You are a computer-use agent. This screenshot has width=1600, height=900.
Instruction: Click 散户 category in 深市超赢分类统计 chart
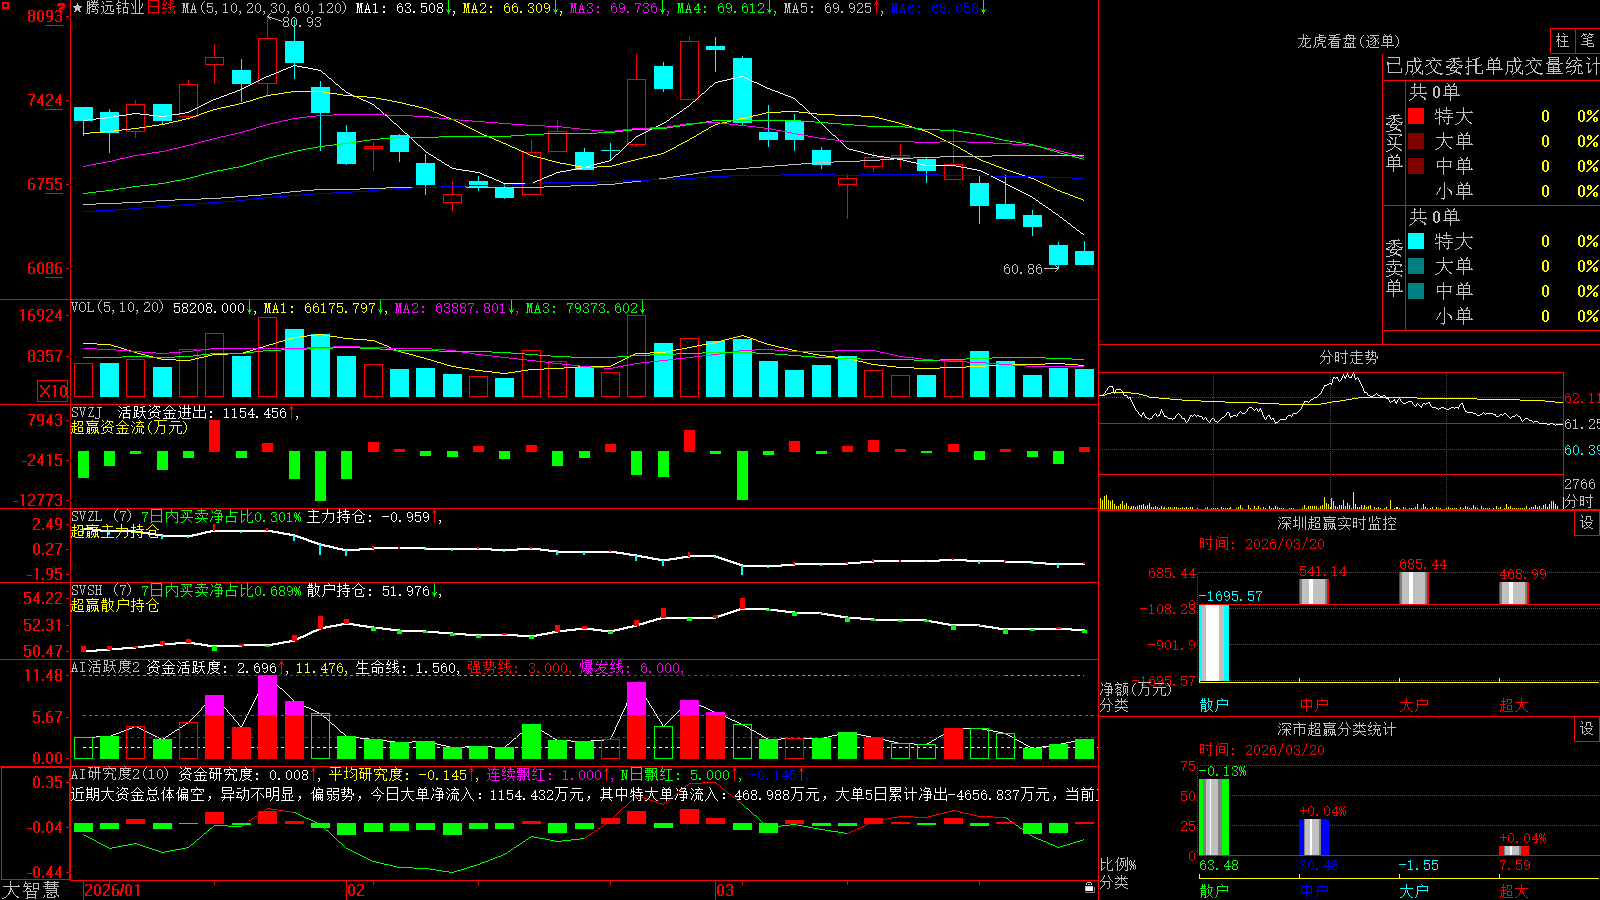(1214, 890)
